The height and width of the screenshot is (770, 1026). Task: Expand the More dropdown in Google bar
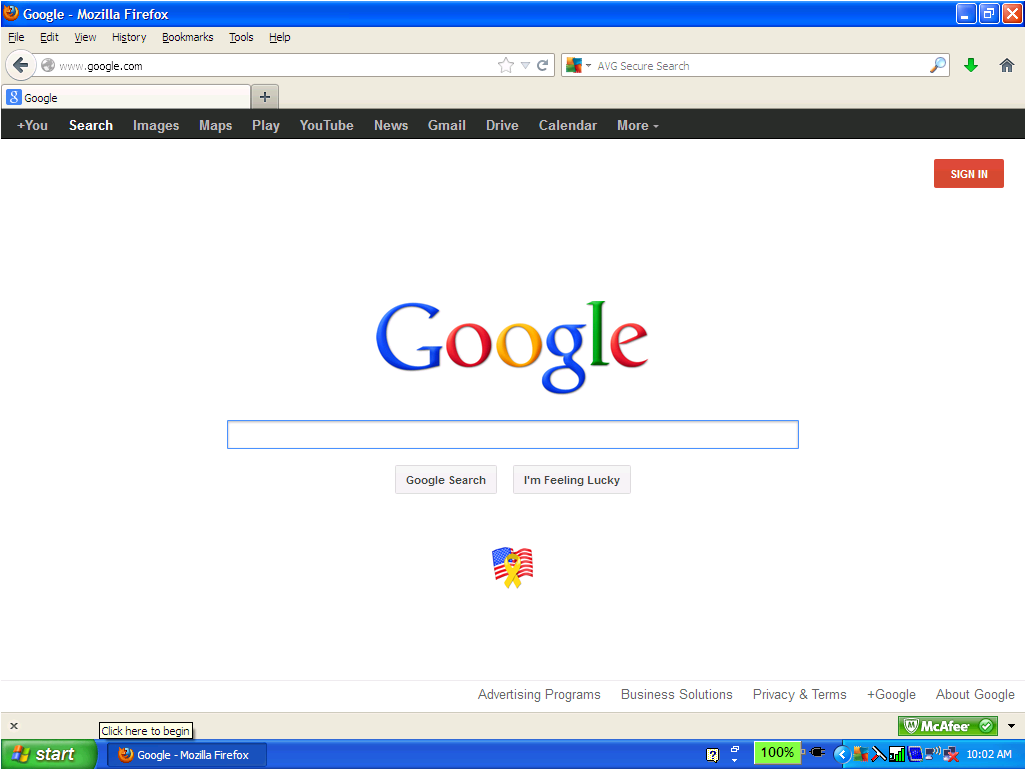point(637,125)
